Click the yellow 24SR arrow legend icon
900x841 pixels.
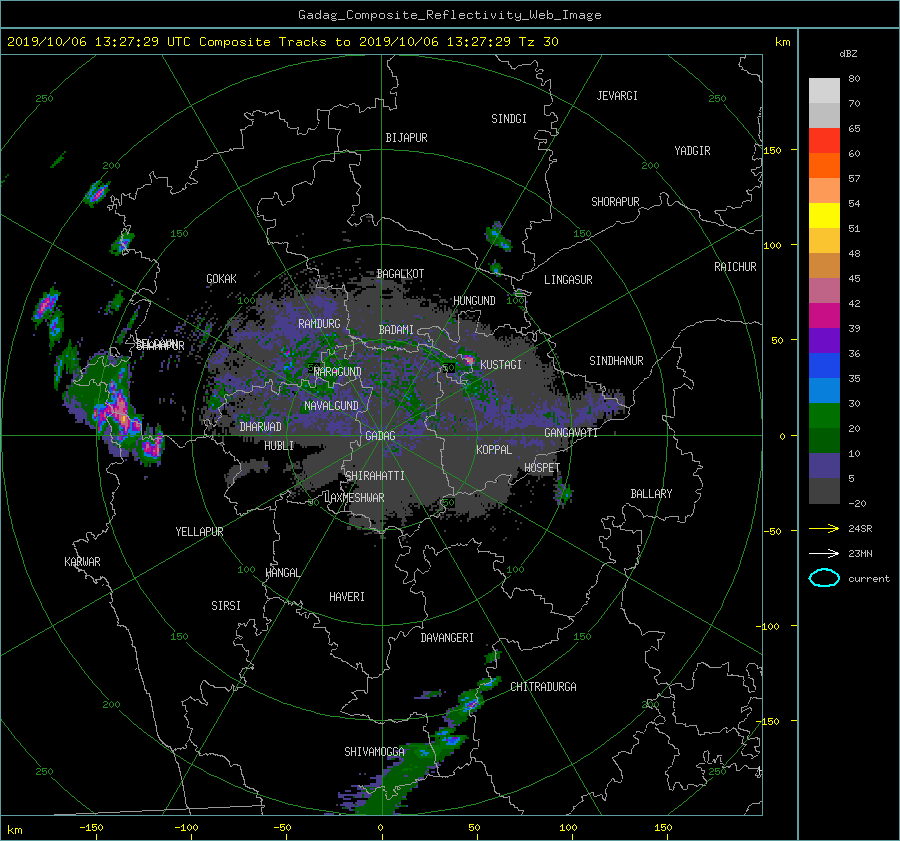824,528
